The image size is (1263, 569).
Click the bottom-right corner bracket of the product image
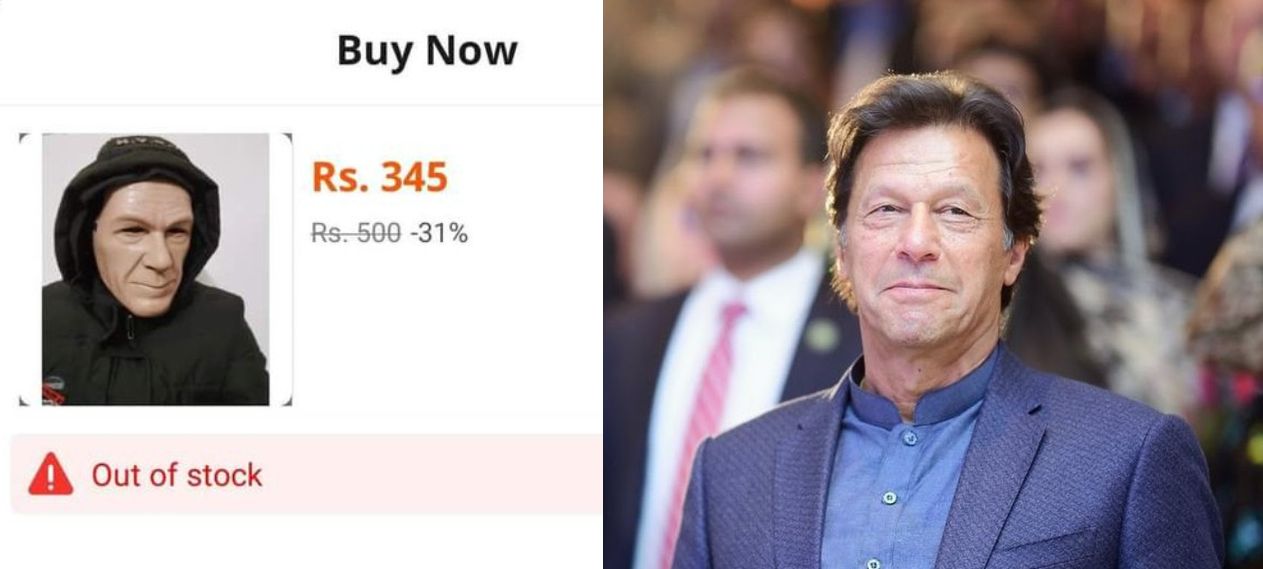coord(288,401)
